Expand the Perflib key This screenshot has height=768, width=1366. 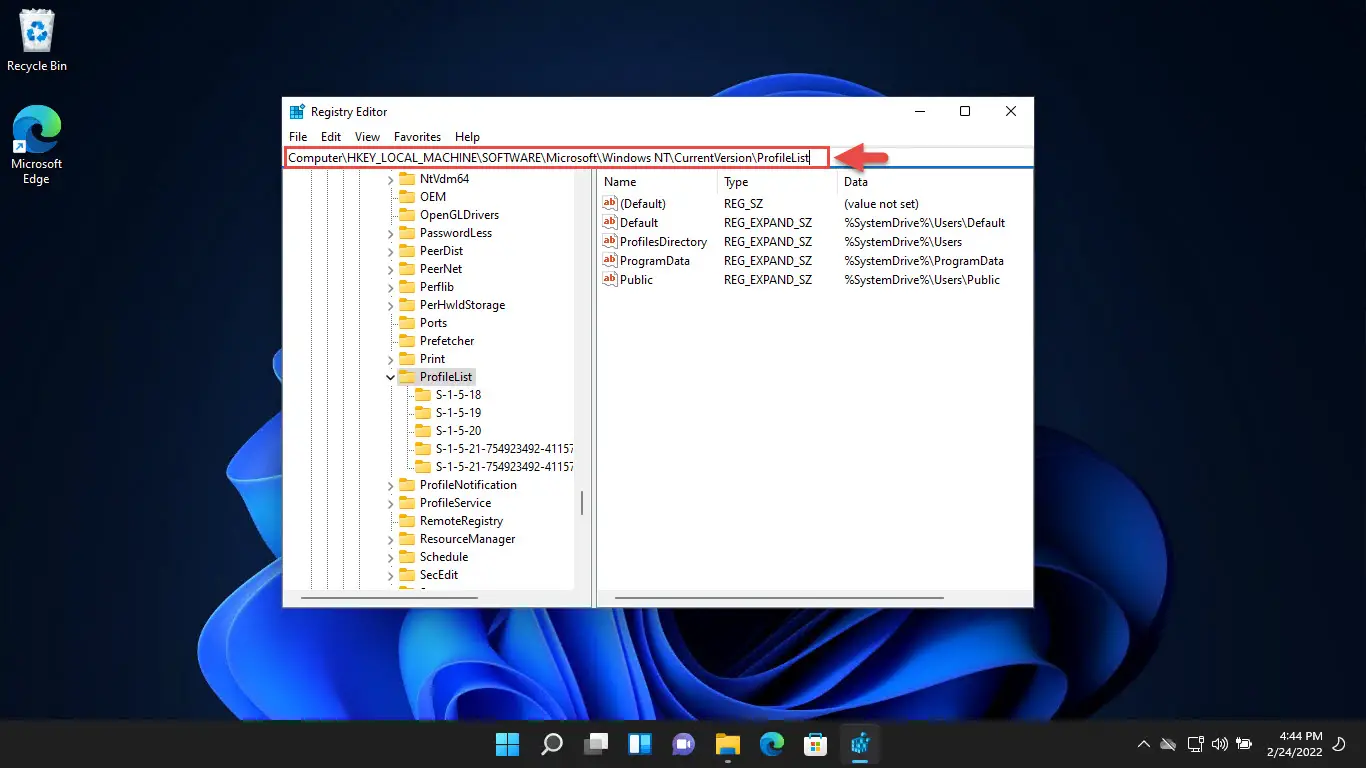pyautogui.click(x=391, y=287)
